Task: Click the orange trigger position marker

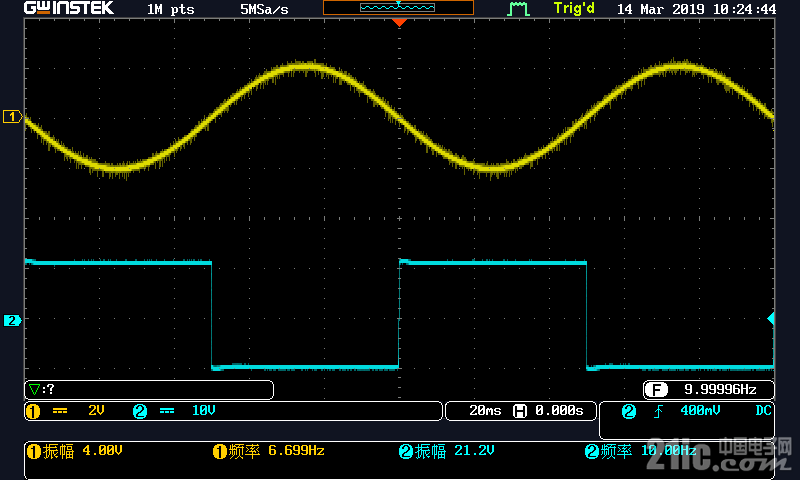Action: pos(399,22)
